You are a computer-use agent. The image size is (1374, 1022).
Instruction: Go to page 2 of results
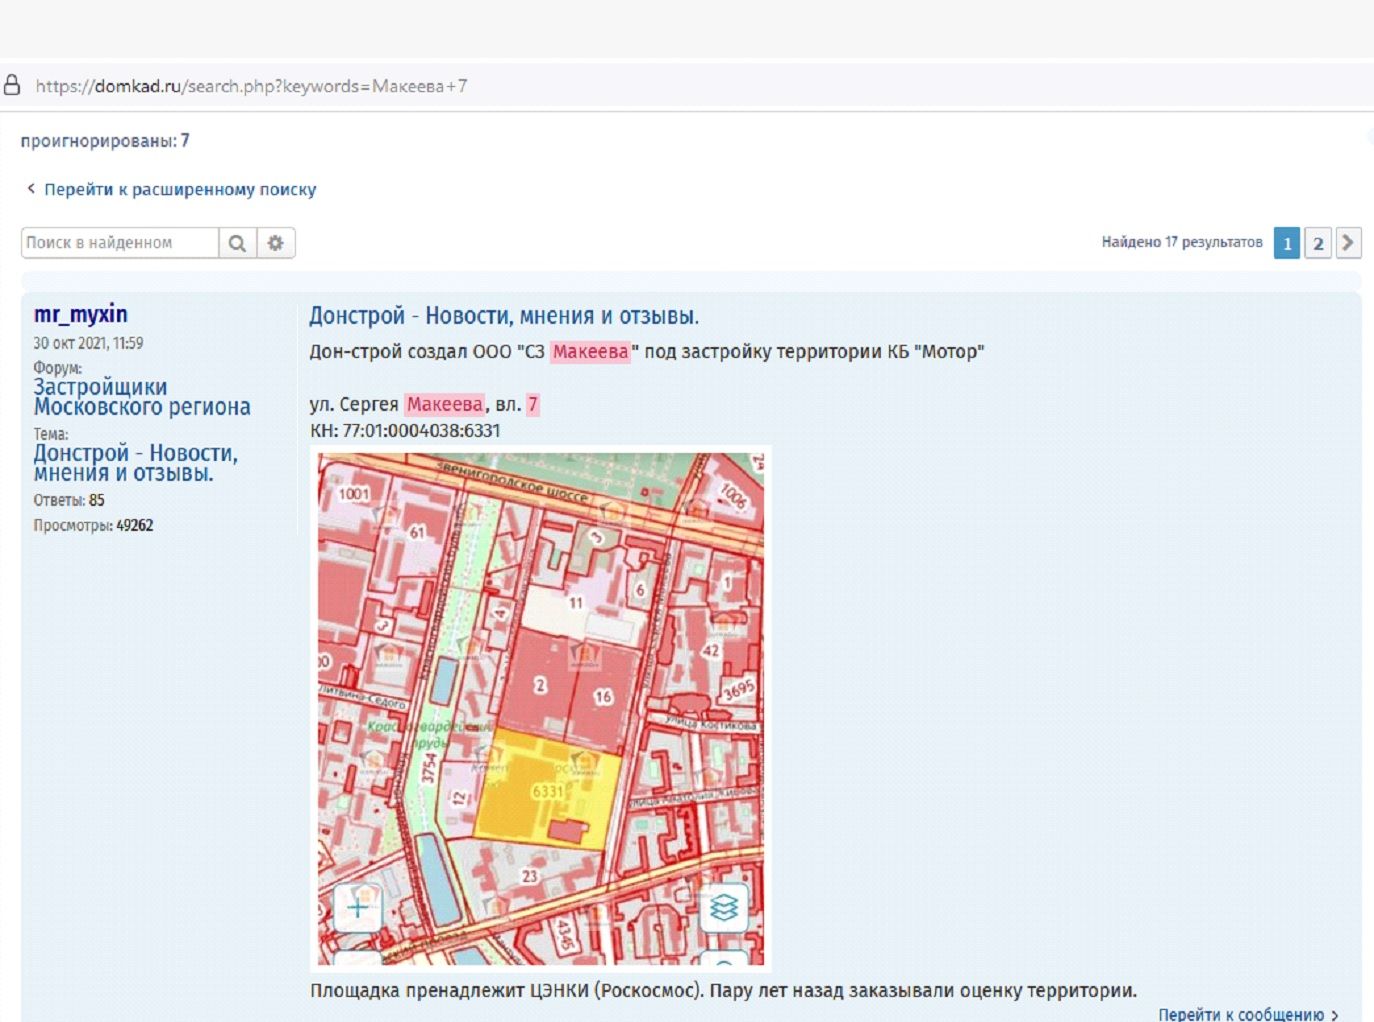1319,243
